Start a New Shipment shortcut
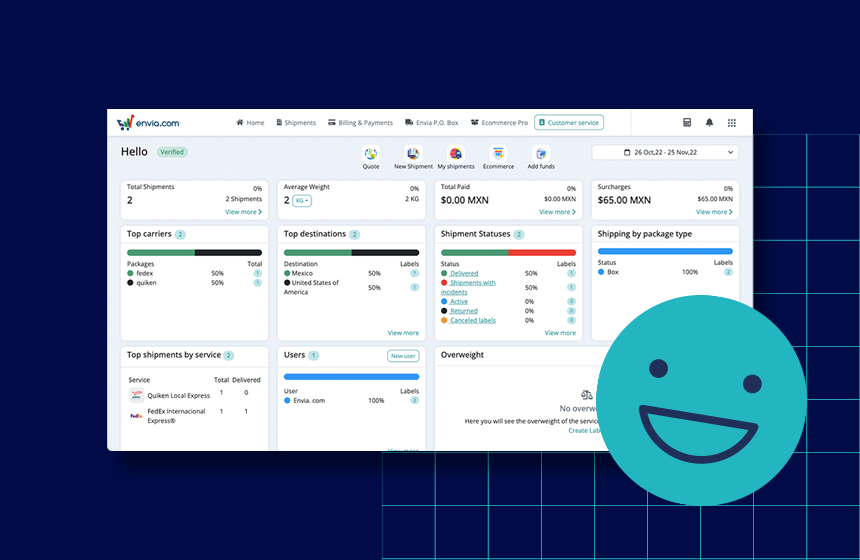Image resolution: width=860 pixels, height=560 pixels. (x=413, y=154)
